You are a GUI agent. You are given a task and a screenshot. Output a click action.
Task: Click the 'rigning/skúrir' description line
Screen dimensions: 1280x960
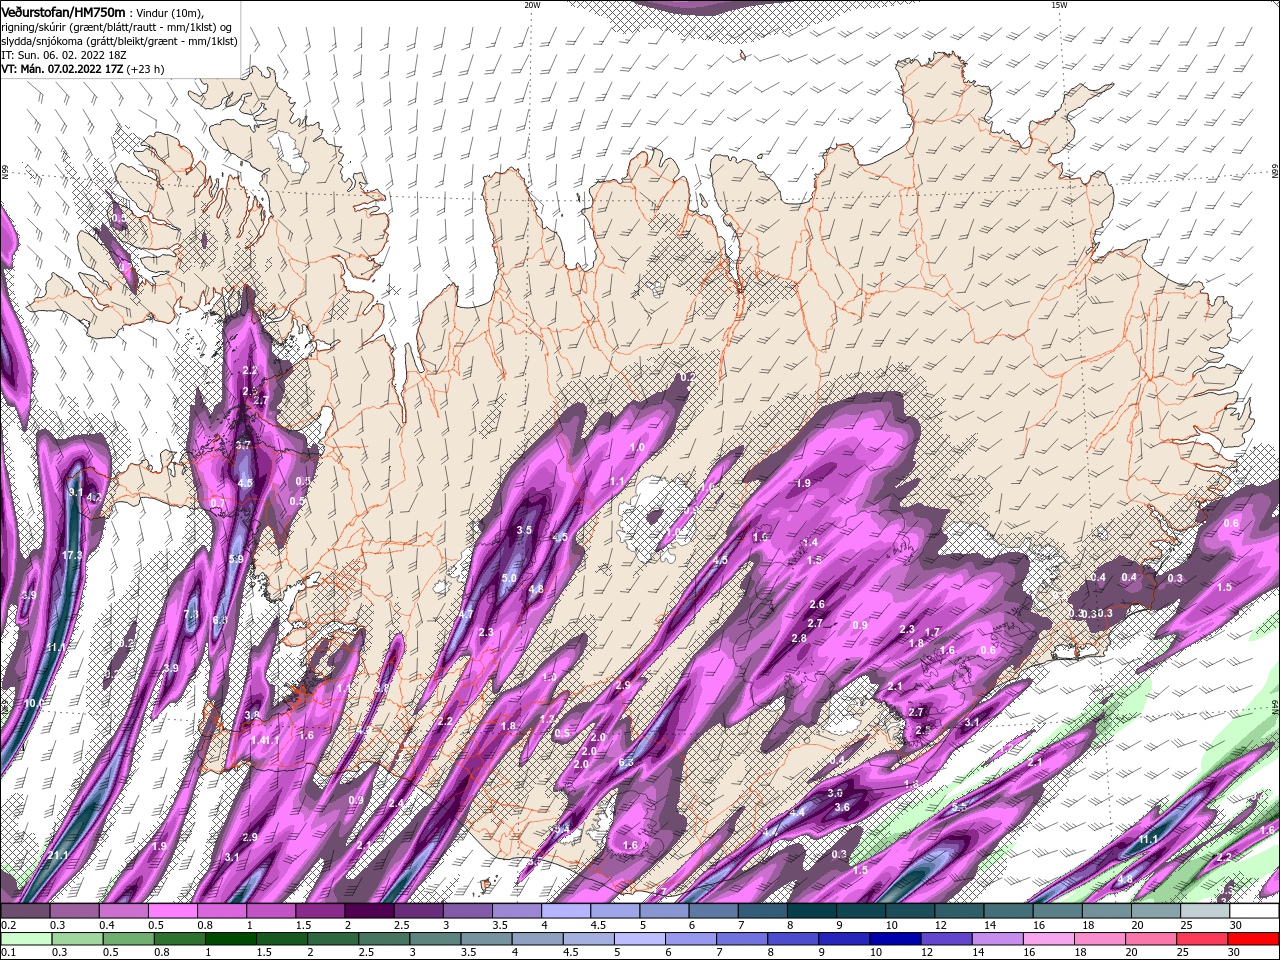118,27
